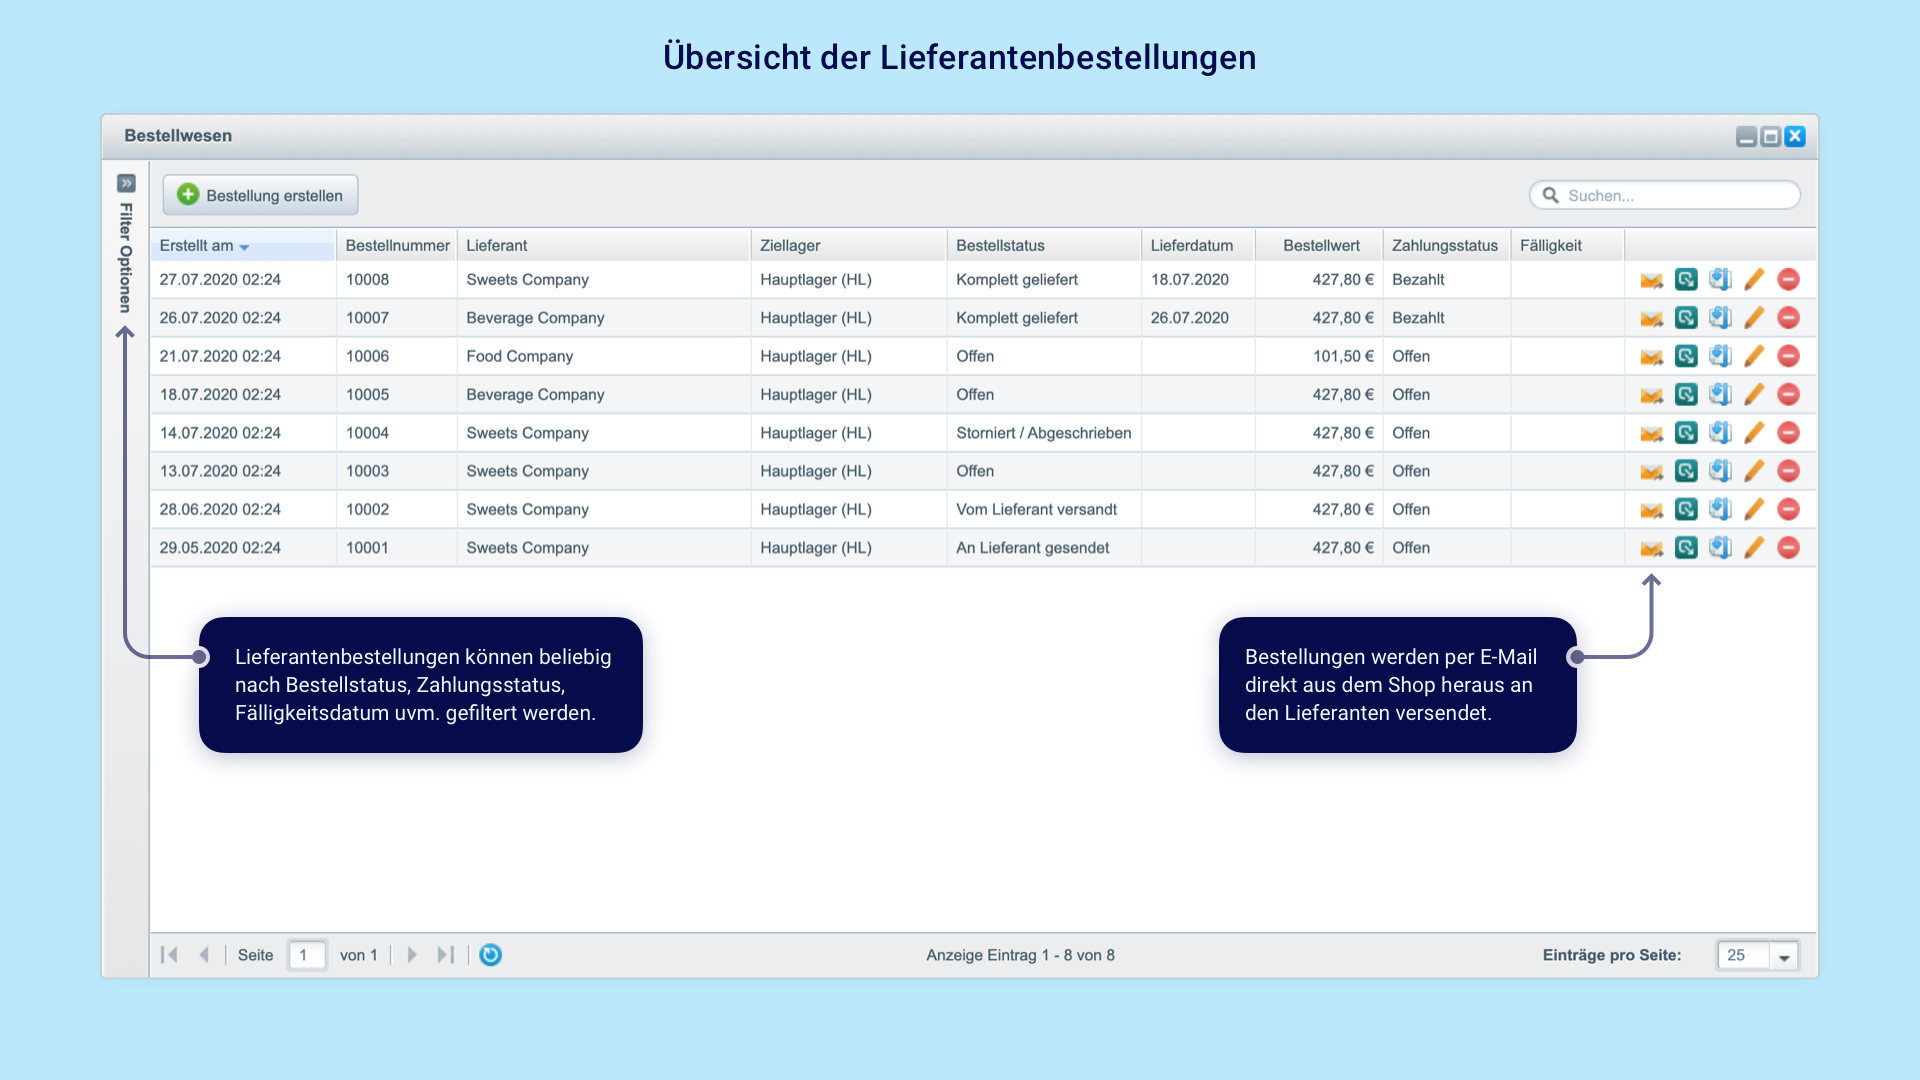Click Bestellung erstellen button

[261, 195]
